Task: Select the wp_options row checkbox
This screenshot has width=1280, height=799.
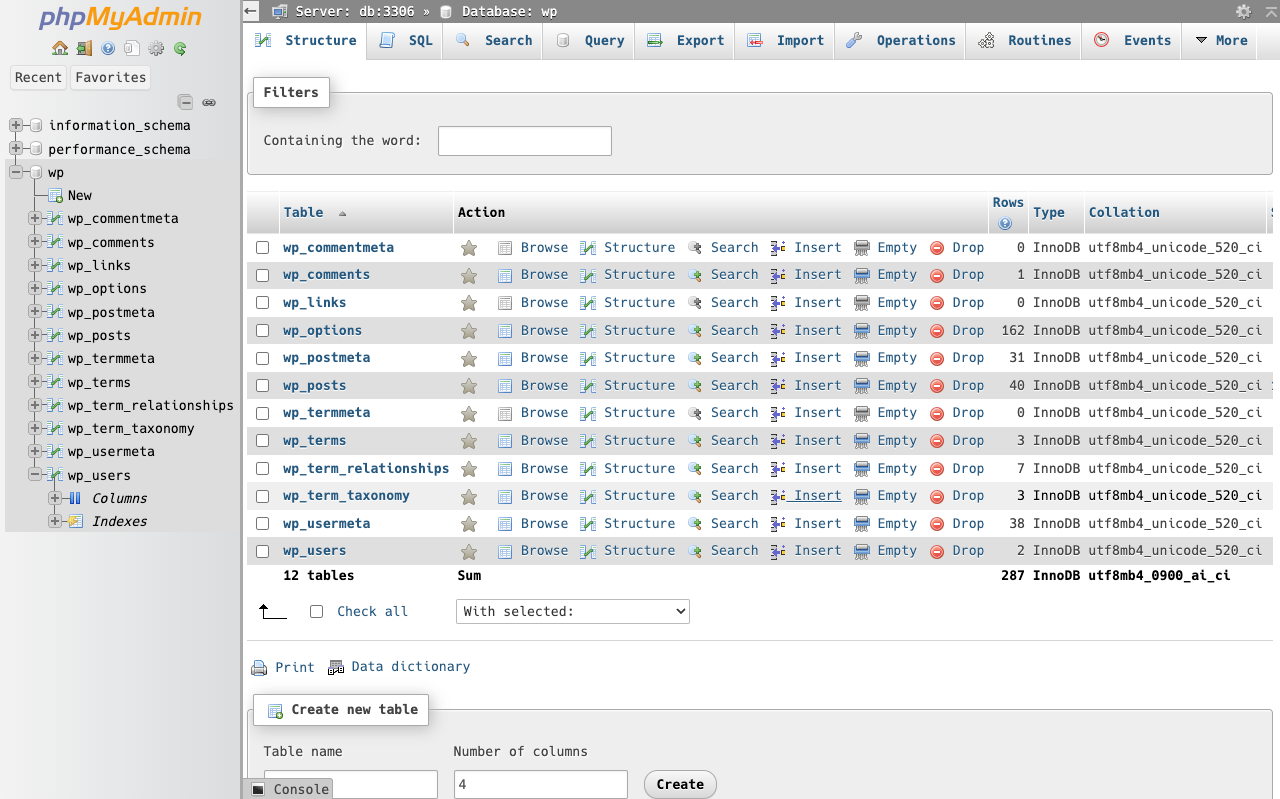Action: coord(263,331)
